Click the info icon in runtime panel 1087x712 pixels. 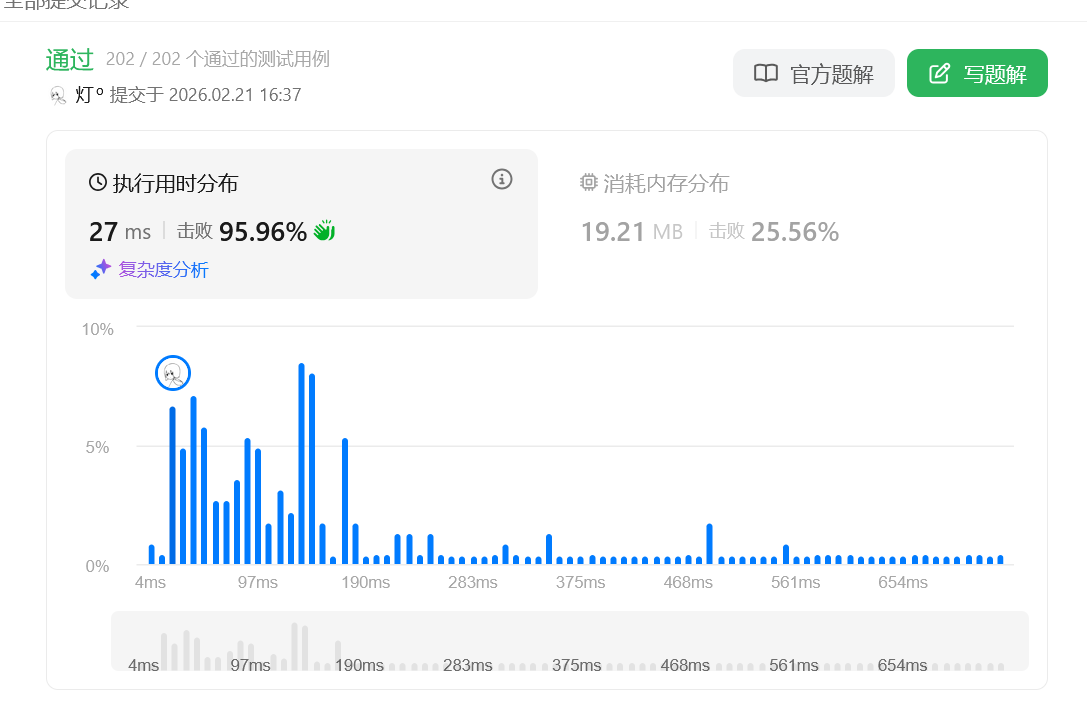[502, 179]
